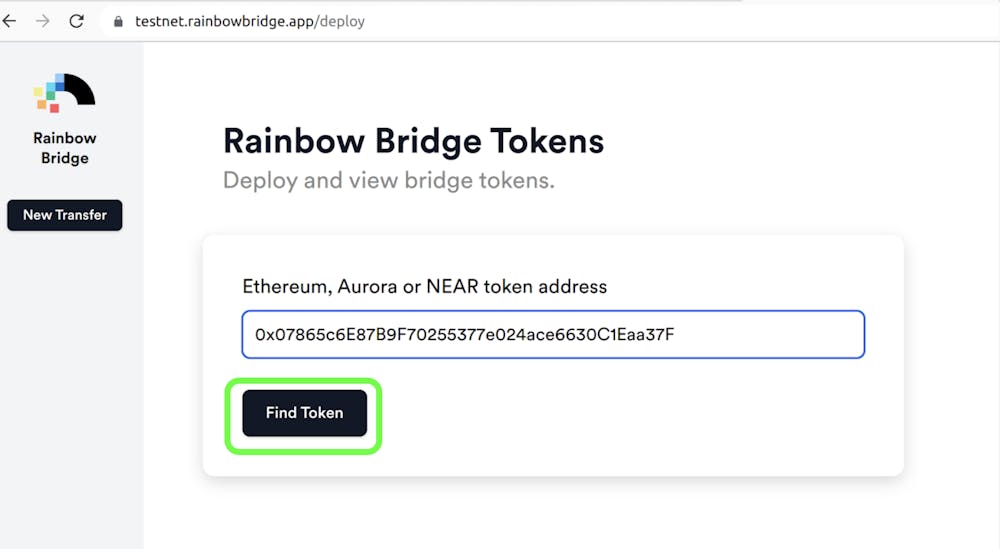Screen dimensions: 1000x549
Task: Start a New Transfer from the sidebar
Action: coord(64,215)
